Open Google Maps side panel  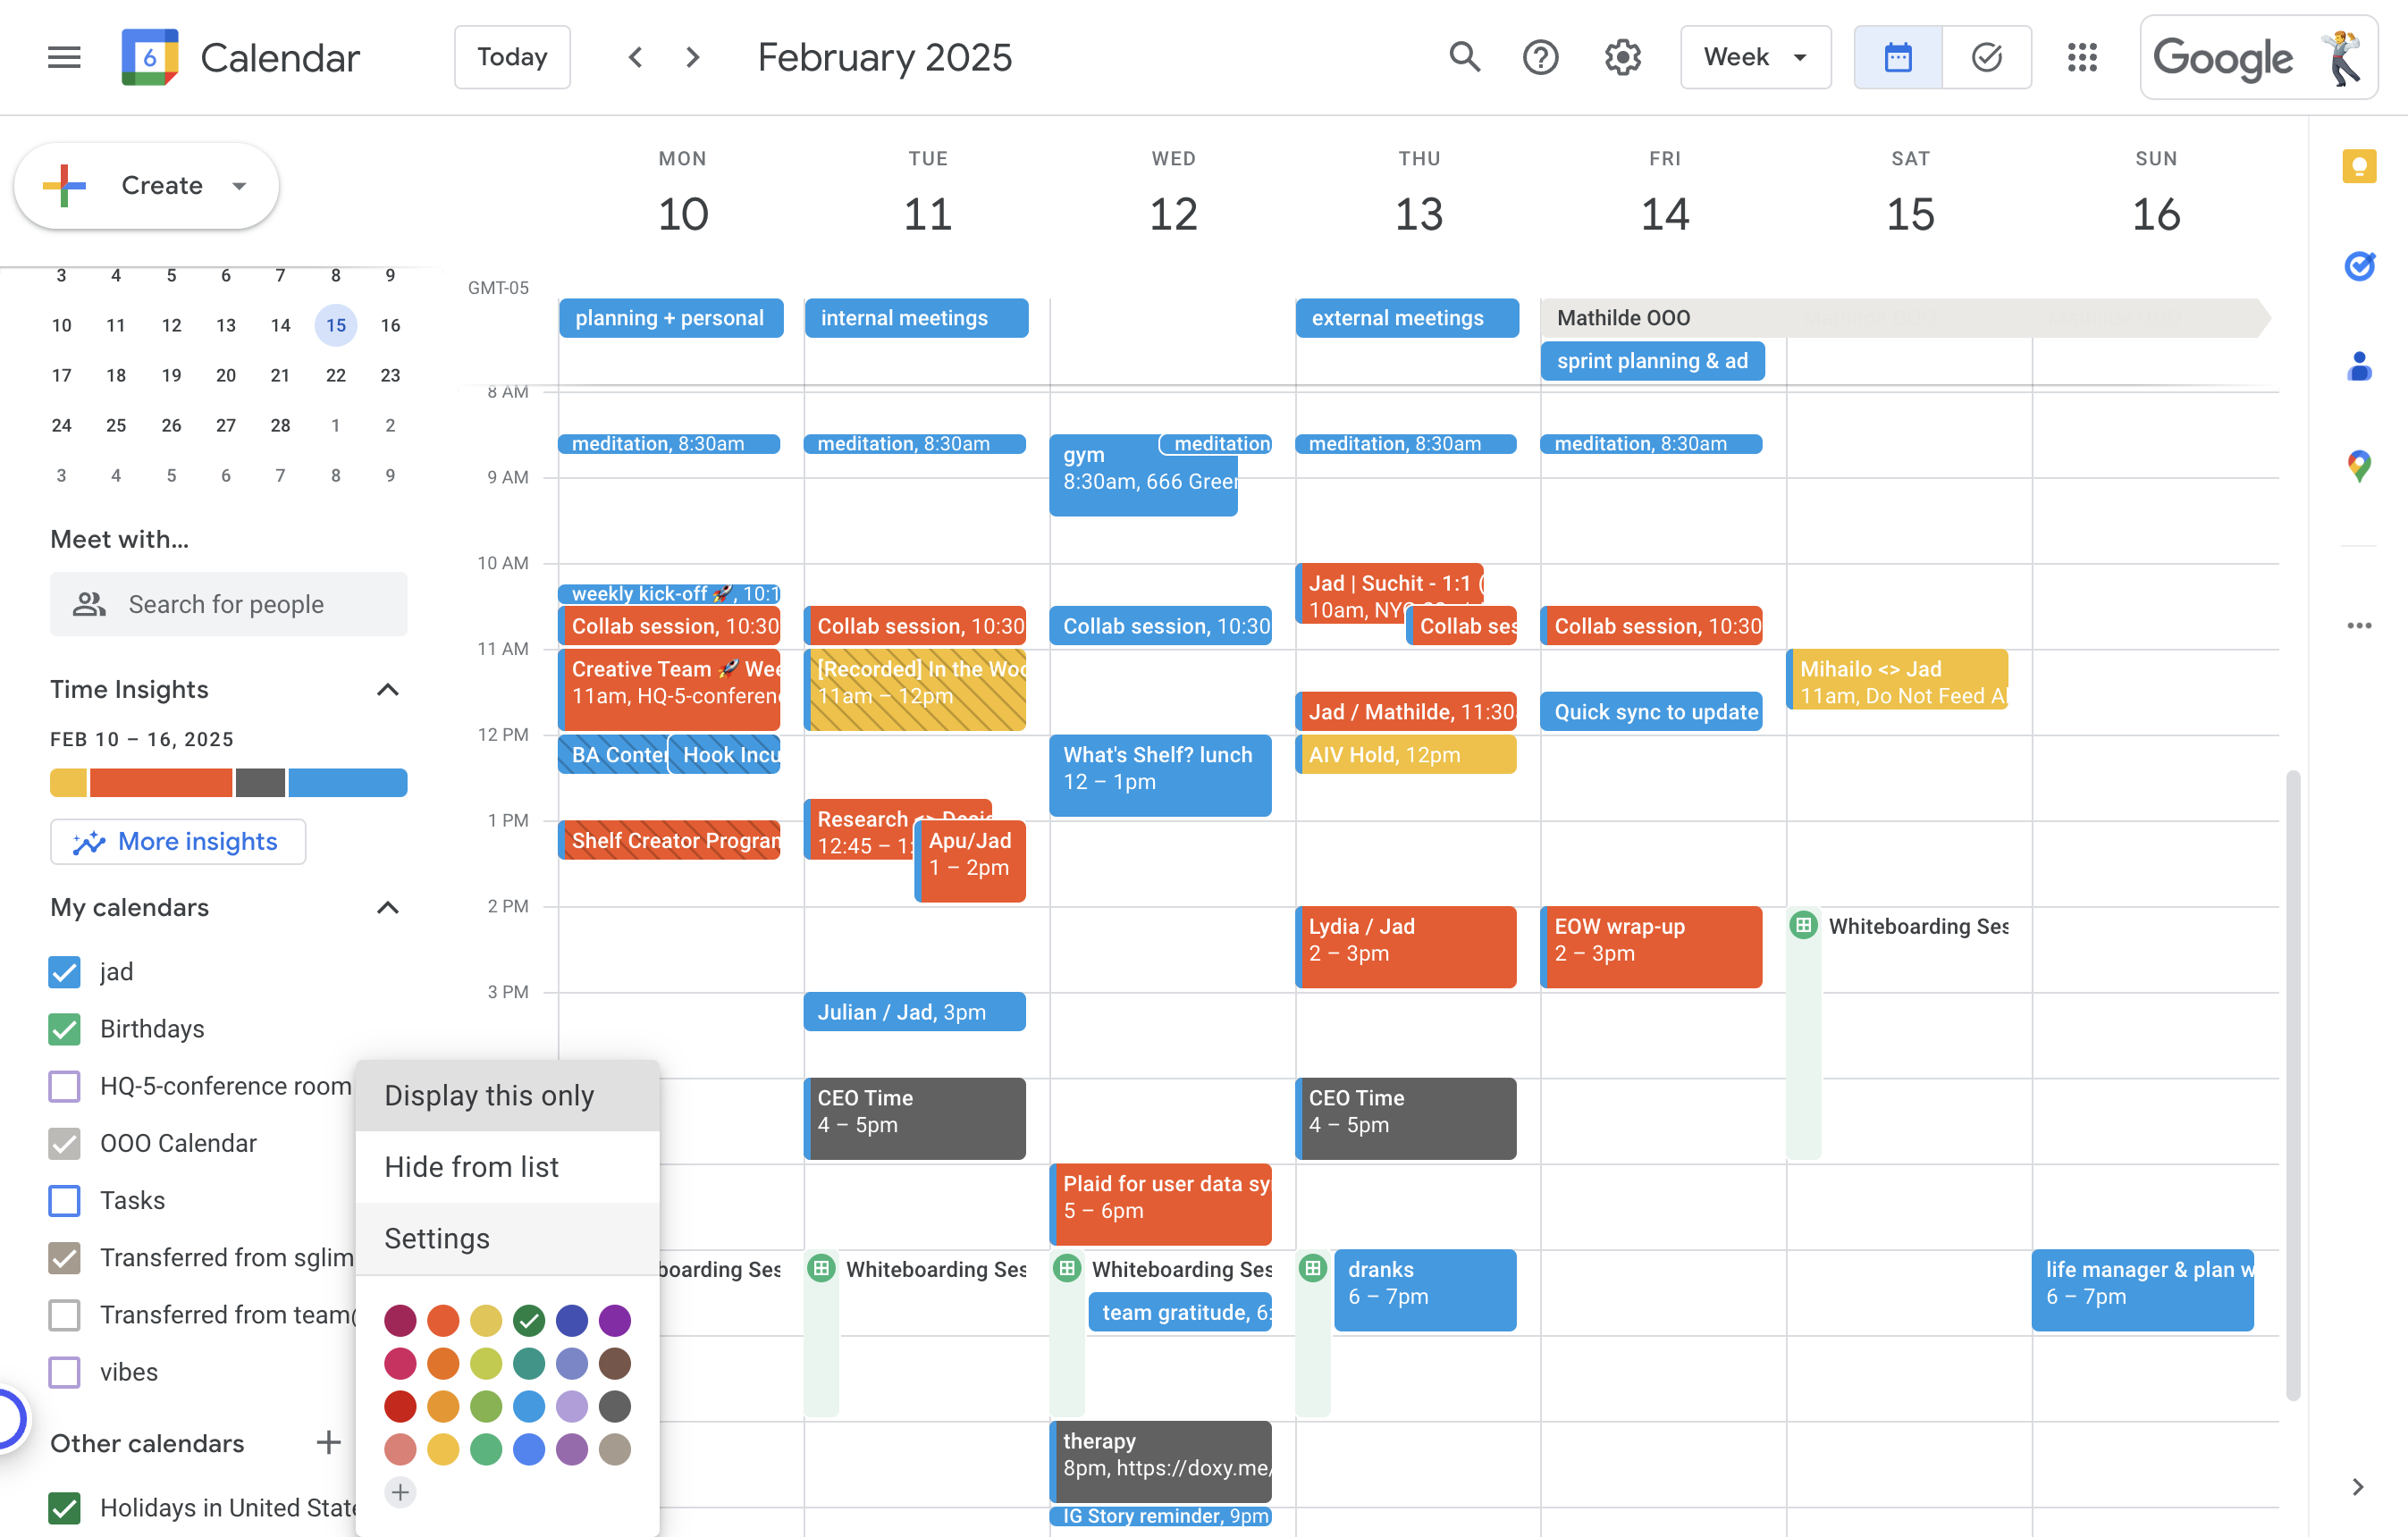pyautogui.click(x=2359, y=466)
